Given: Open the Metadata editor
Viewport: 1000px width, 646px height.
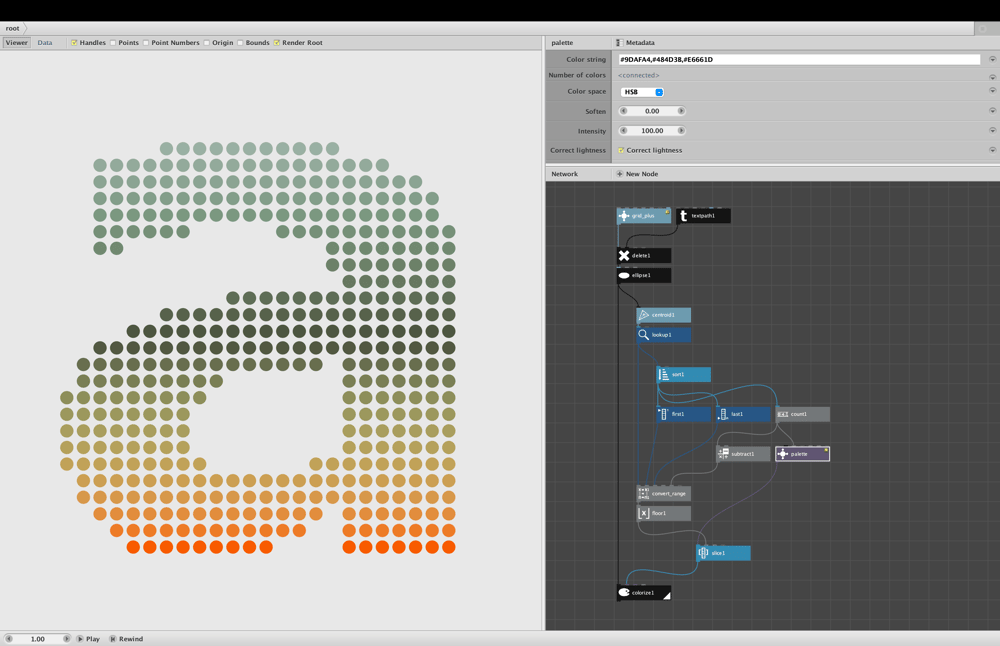Looking at the screenshot, I should (x=636, y=43).
